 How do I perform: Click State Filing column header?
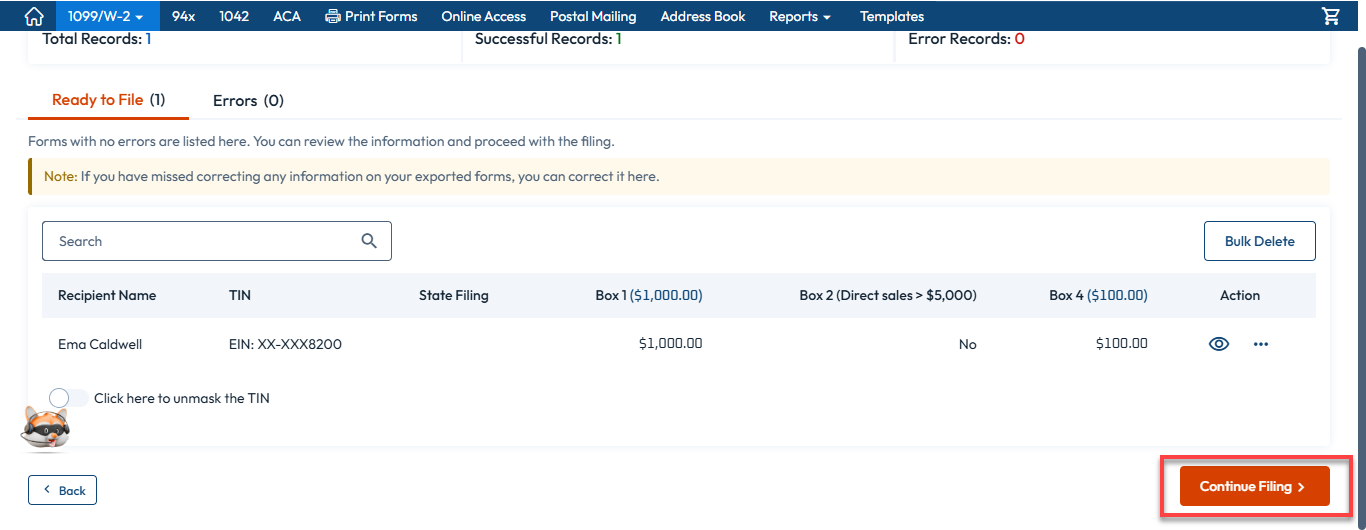pyautogui.click(x=454, y=295)
